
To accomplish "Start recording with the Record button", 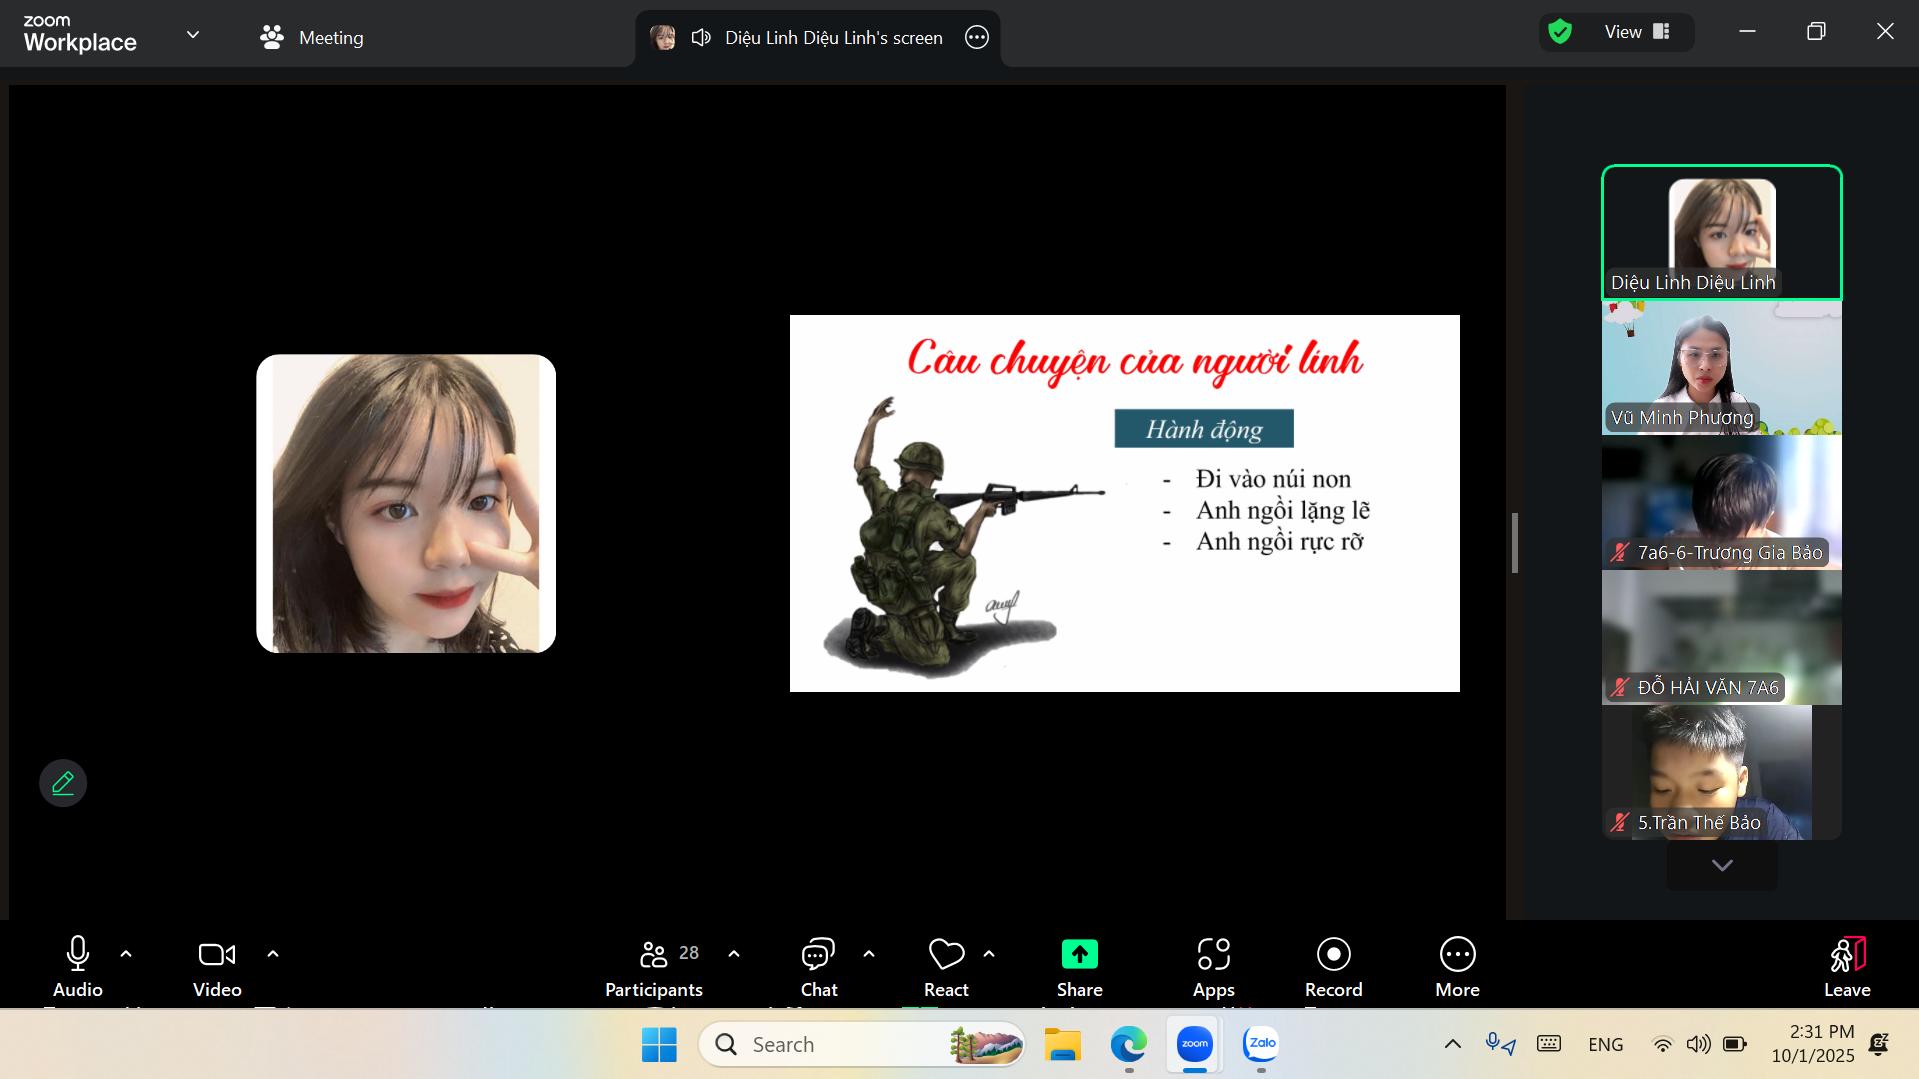I will pyautogui.click(x=1333, y=955).
